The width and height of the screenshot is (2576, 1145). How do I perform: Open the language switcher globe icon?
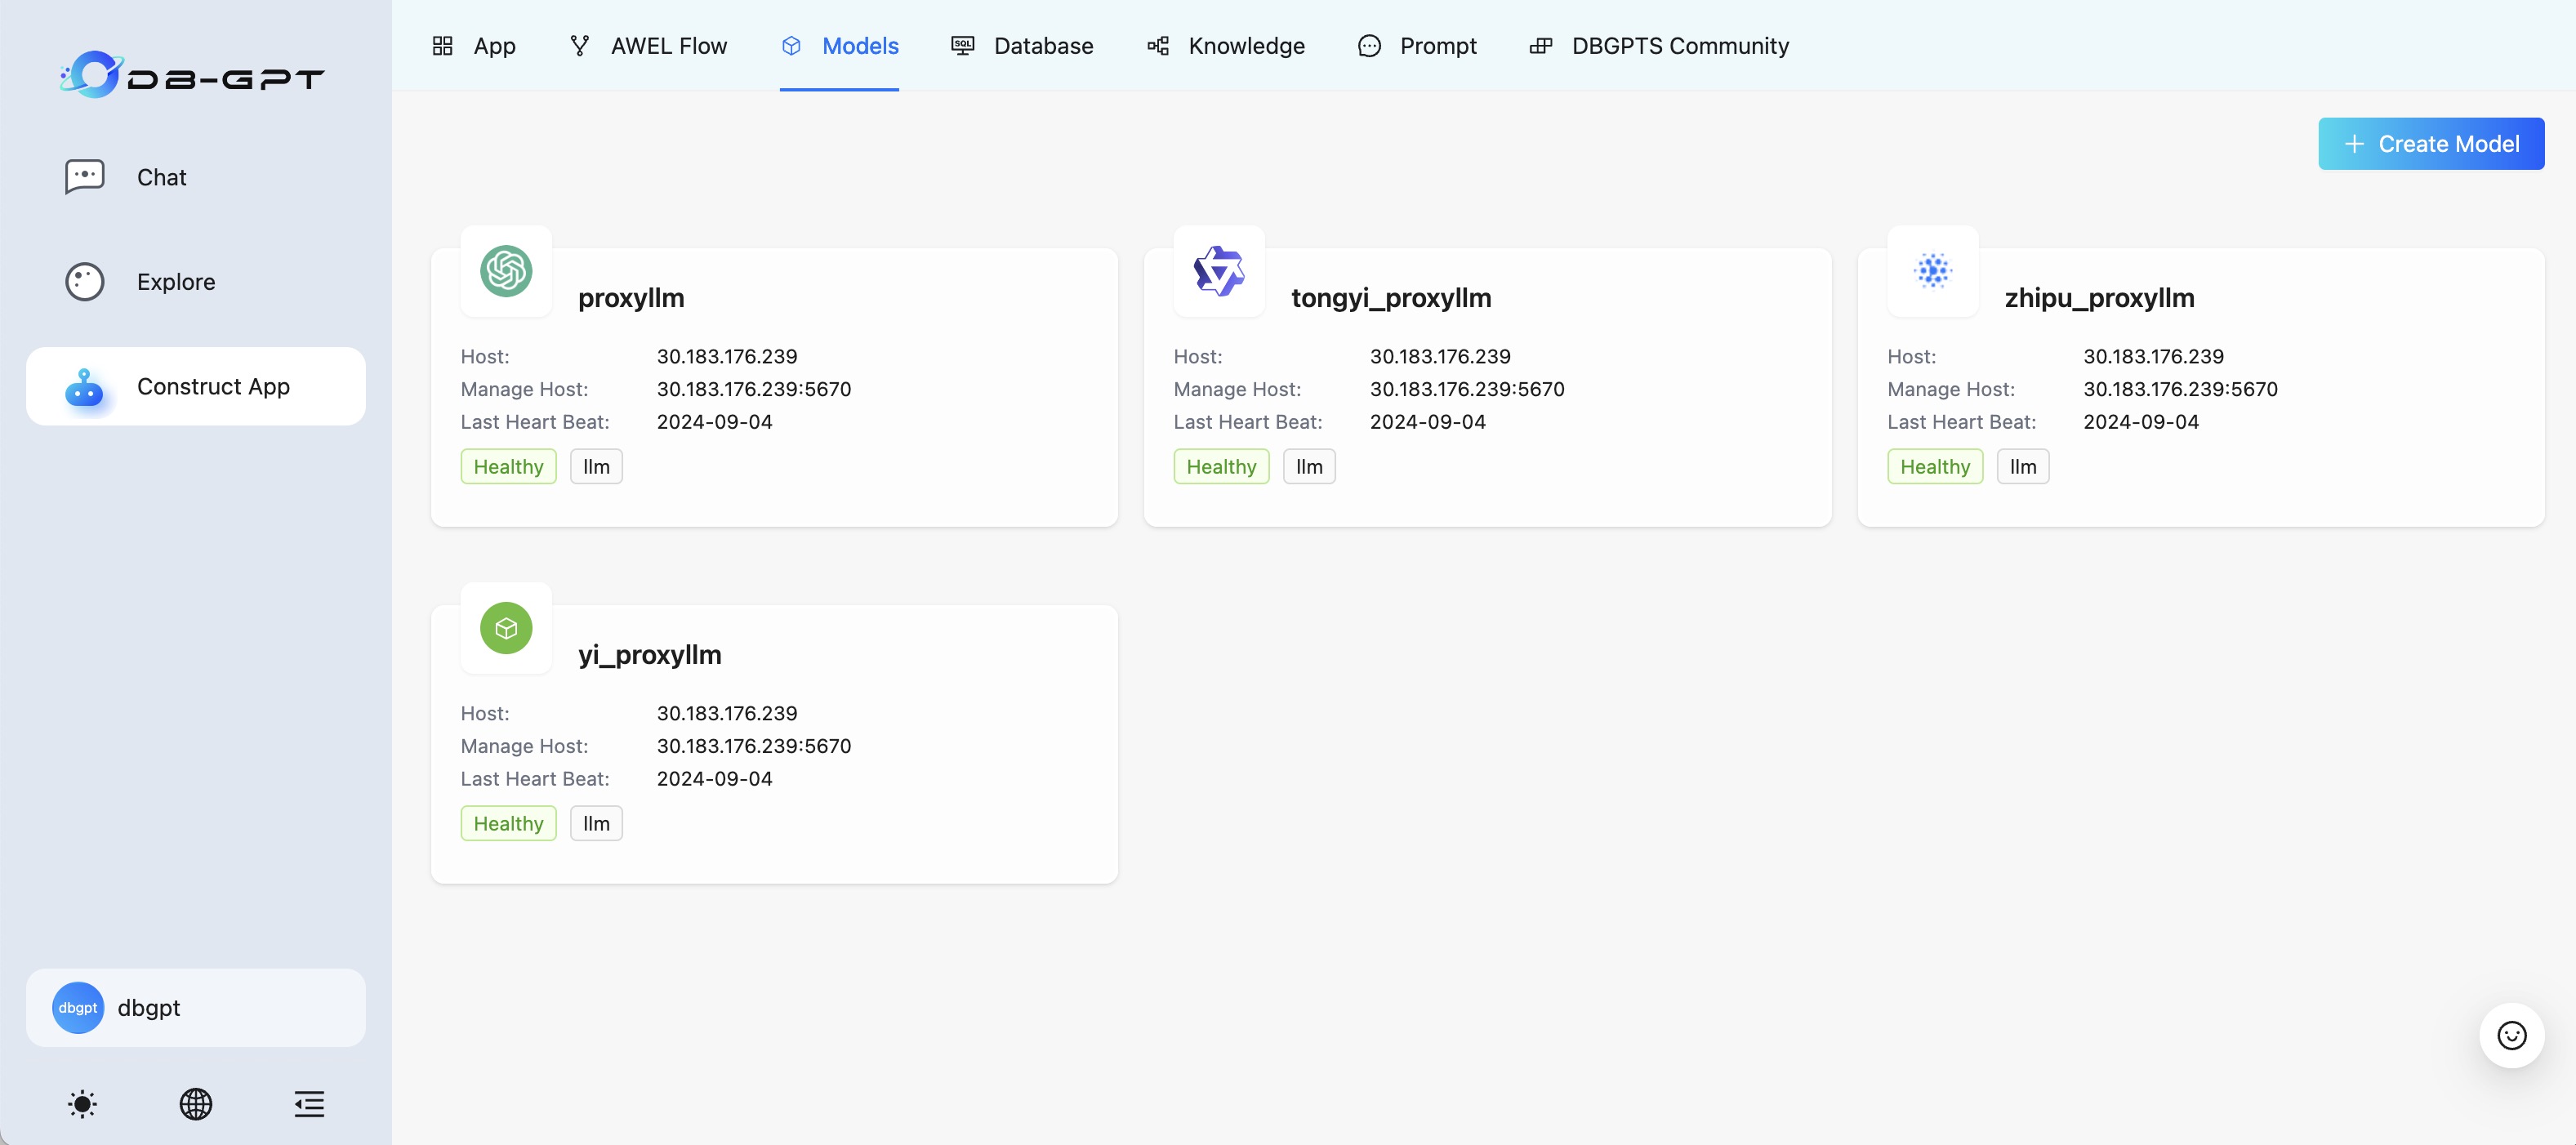point(195,1104)
